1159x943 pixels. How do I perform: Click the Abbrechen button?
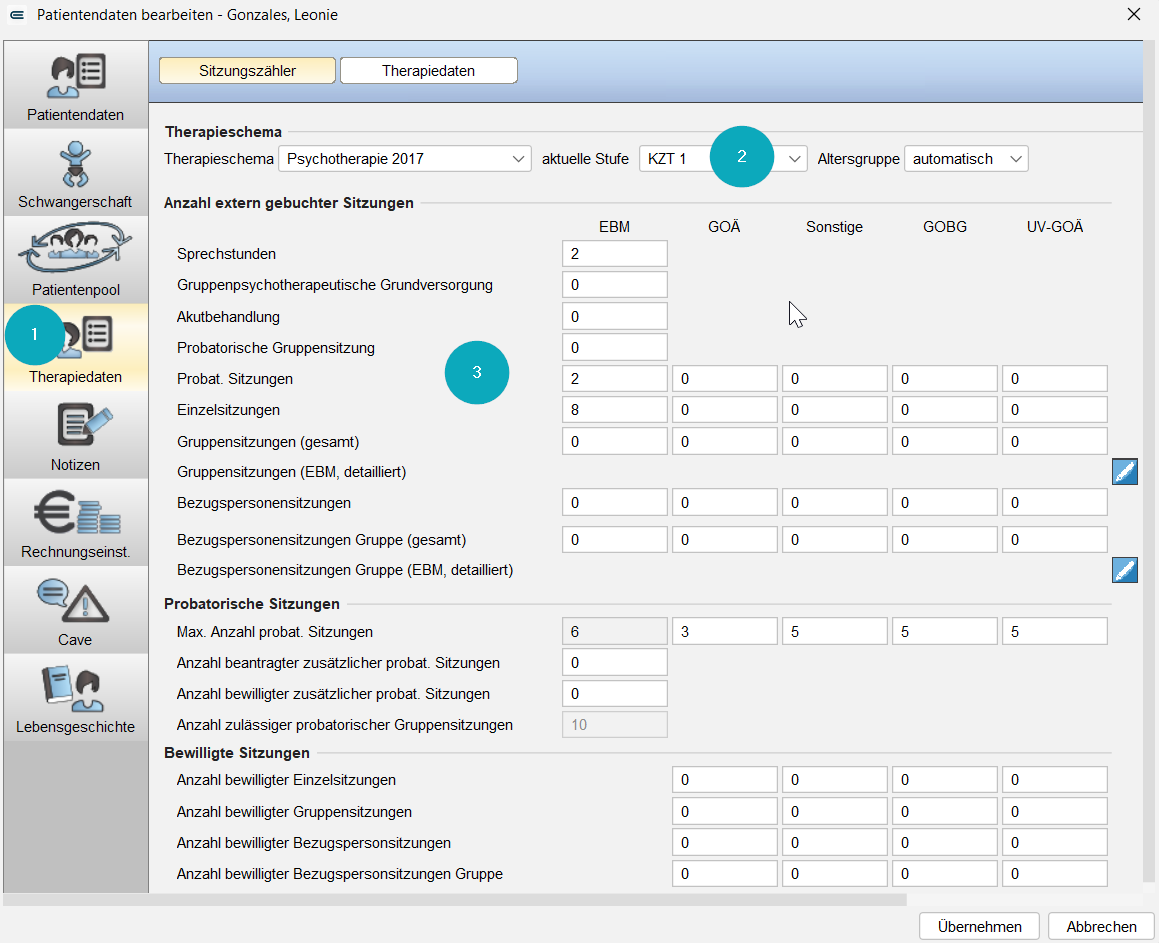pos(1101,927)
